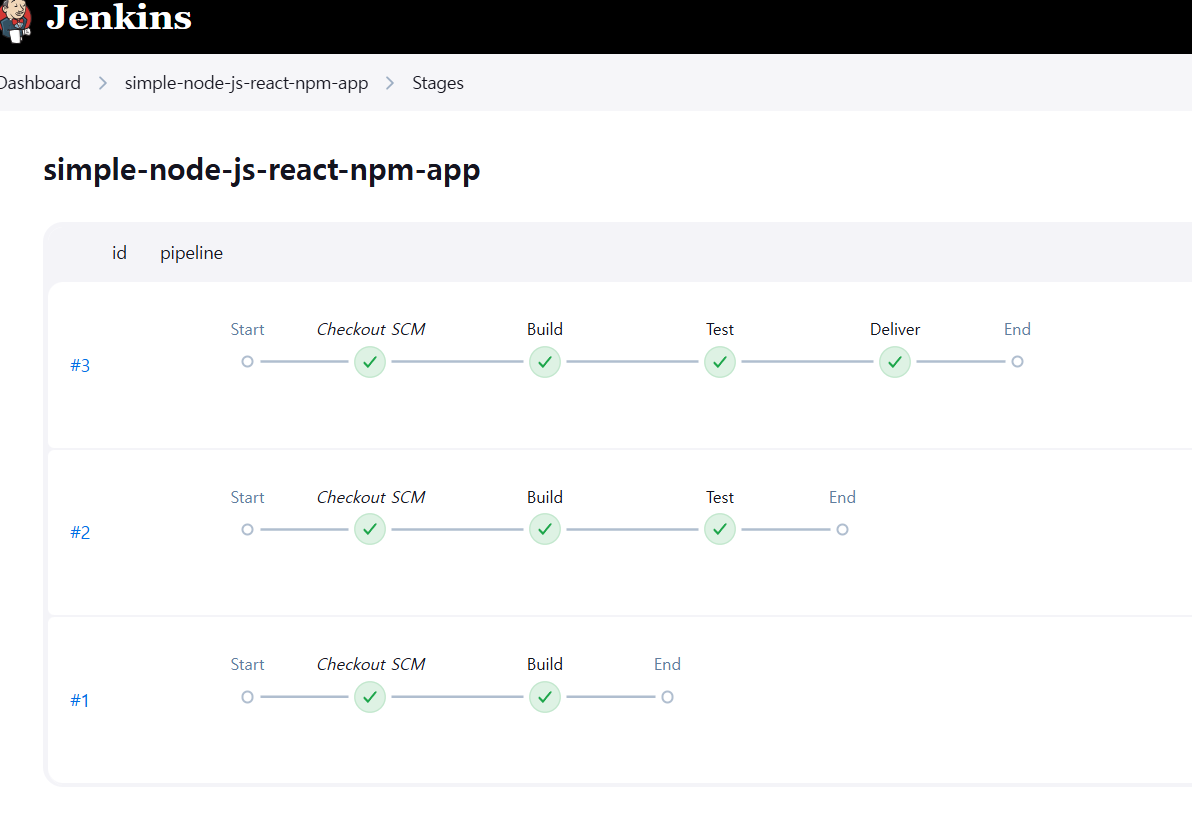Click Checkout SCM label in build #1
1192x821 pixels.
pyautogui.click(x=371, y=664)
